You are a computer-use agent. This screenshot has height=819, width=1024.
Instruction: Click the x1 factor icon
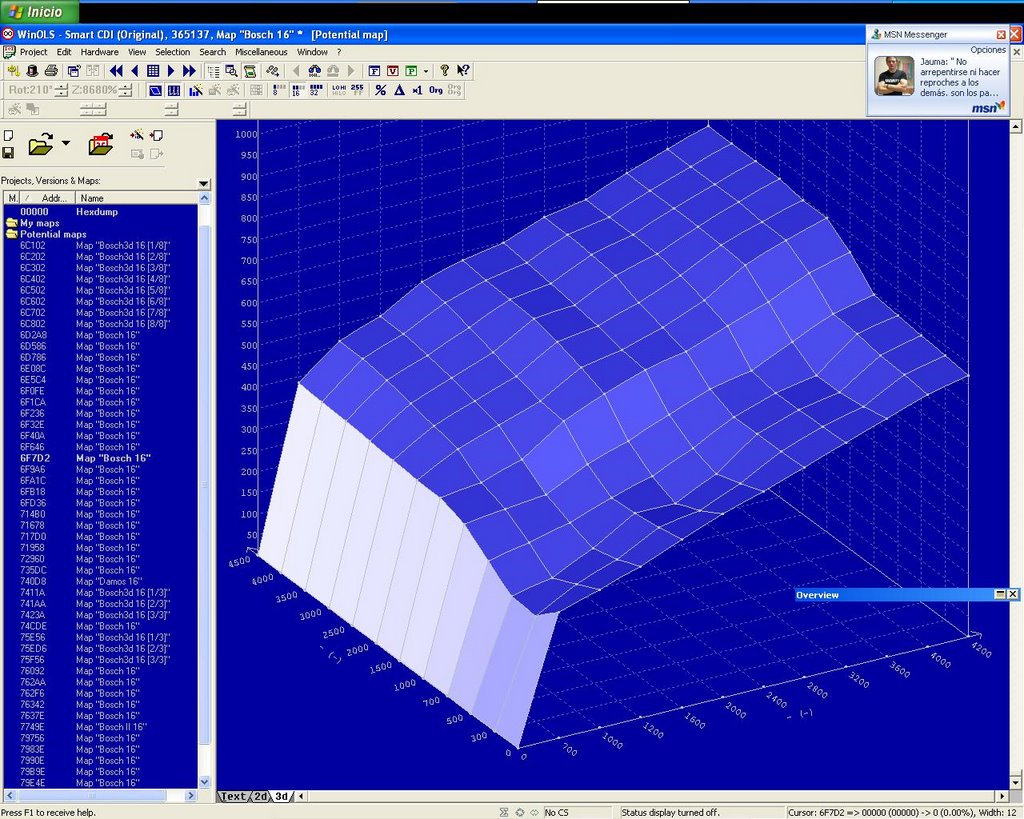417,90
